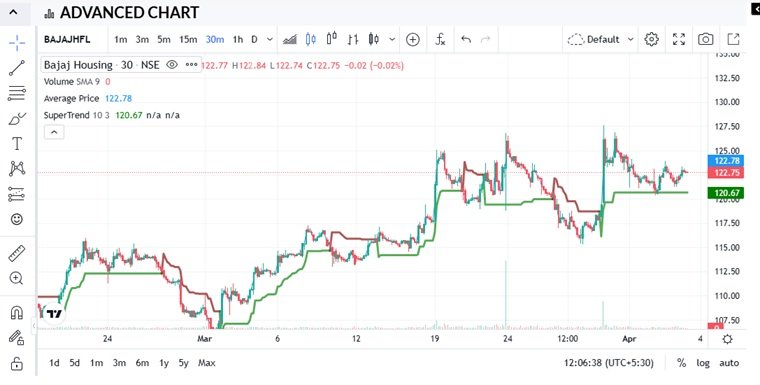Screen dimensions: 760x385
Task: Collapse the indicator legend chevron
Action: point(54,132)
